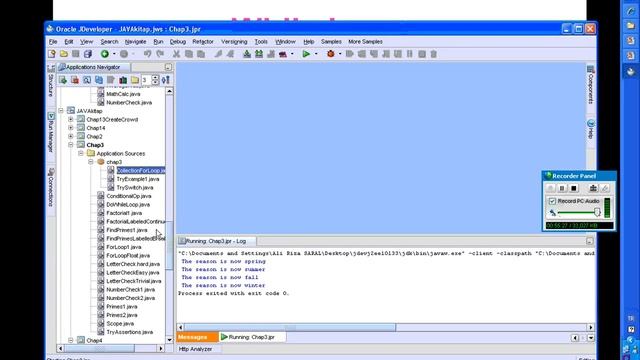Collapse the Application Sources folder

[81, 153]
